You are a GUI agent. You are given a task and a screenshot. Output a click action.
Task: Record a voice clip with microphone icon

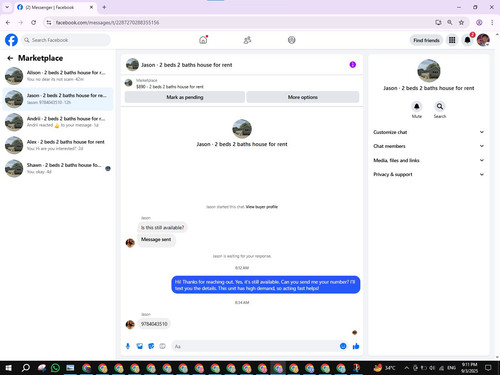[128, 346]
